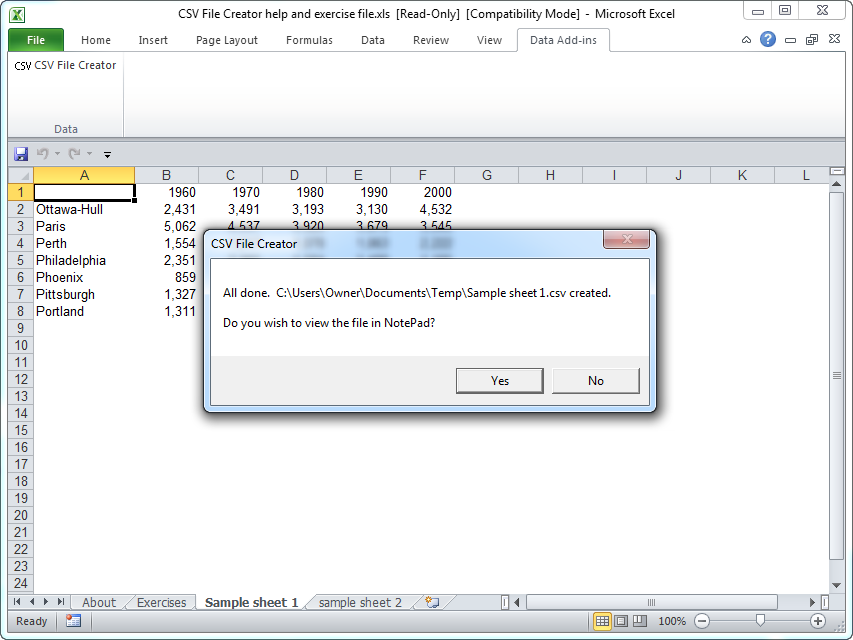The image size is (853, 640).
Task: Click the Excel application icon in title bar
Action: pyautogui.click(x=17, y=15)
